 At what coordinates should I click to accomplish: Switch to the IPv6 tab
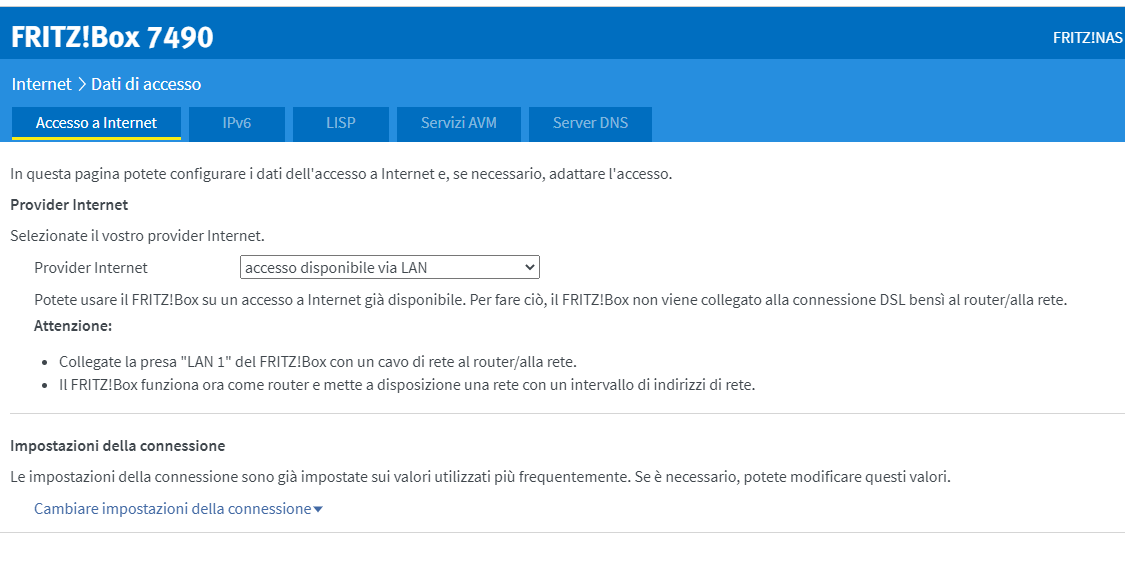tap(237, 123)
